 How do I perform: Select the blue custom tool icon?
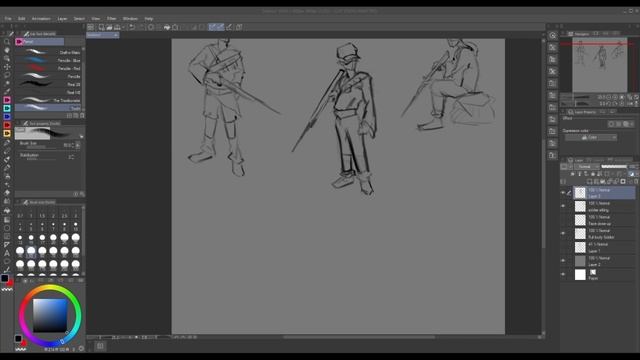pyautogui.click(x=7, y=117)
